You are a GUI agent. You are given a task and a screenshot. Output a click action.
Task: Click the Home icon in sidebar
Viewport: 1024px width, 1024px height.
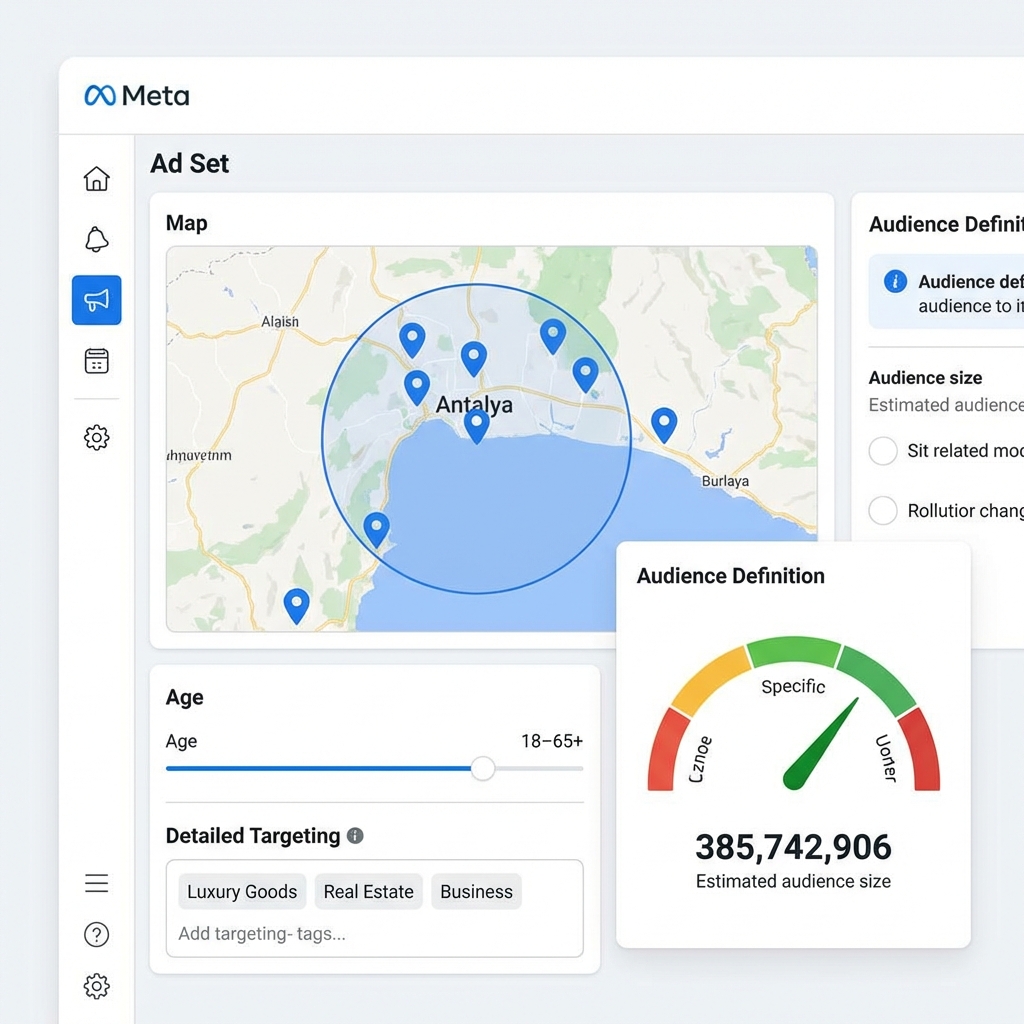[x=96, y=179]
